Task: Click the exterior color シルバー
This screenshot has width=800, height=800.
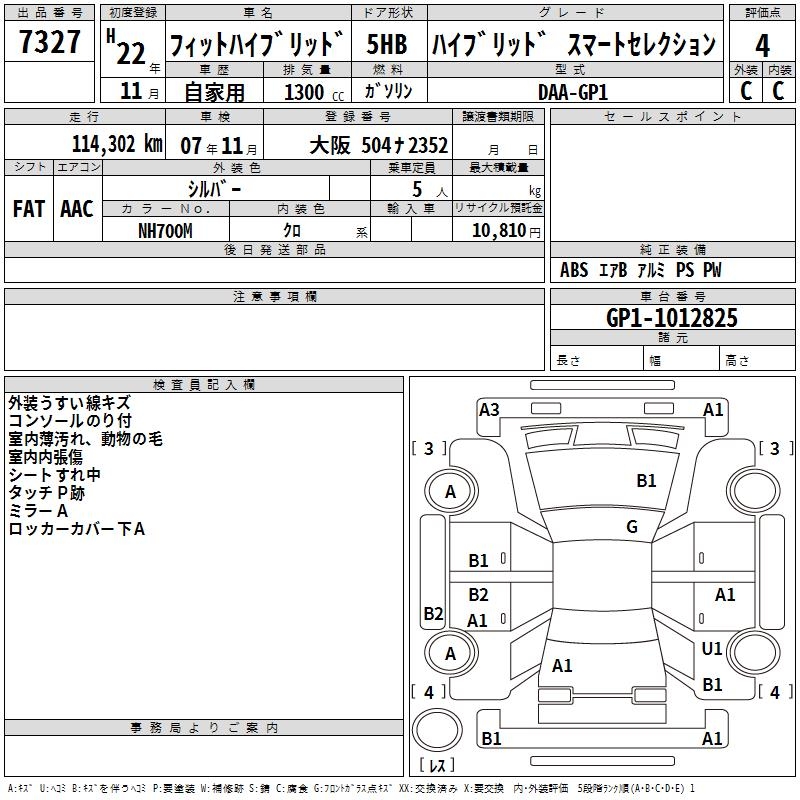Action: point(214,189)
